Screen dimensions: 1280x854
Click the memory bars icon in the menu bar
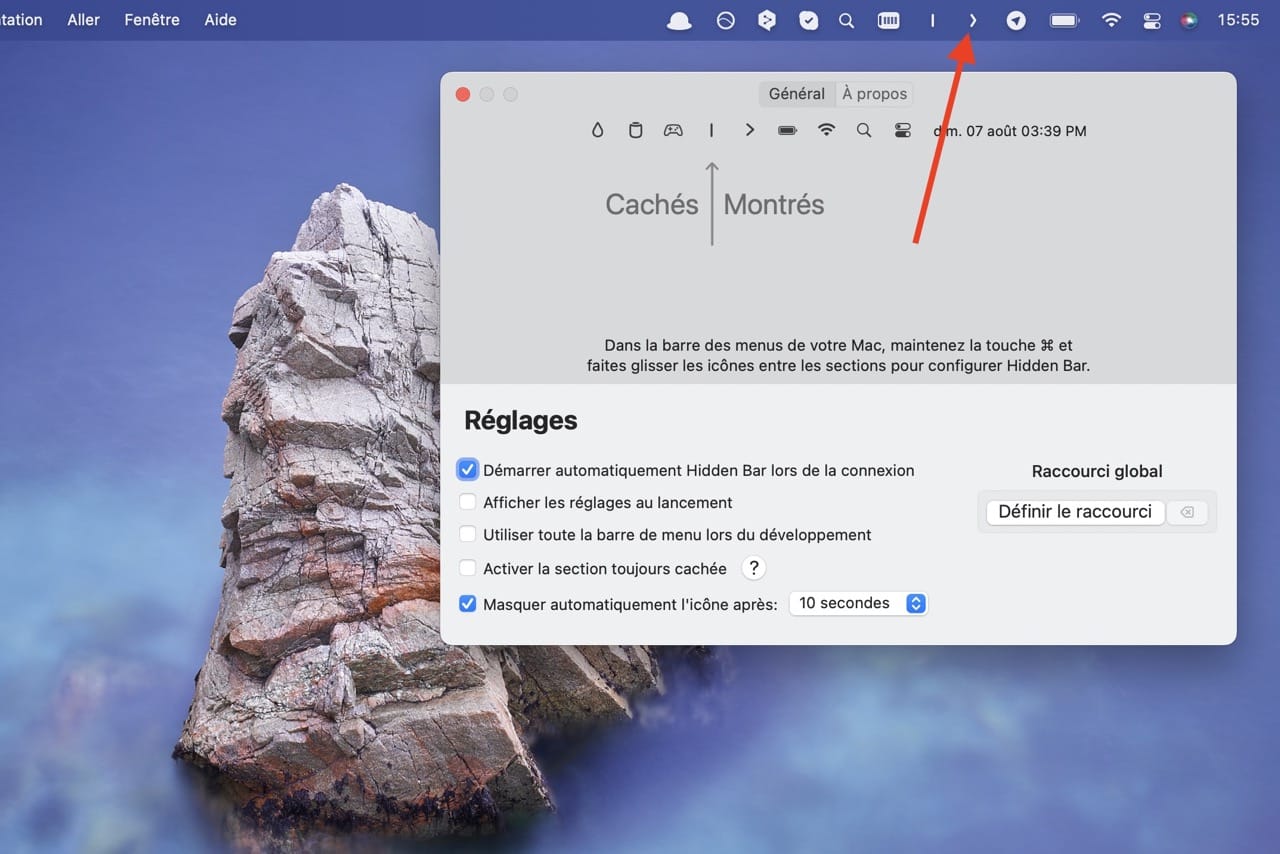pyautogui.click(x=889, y=20)
